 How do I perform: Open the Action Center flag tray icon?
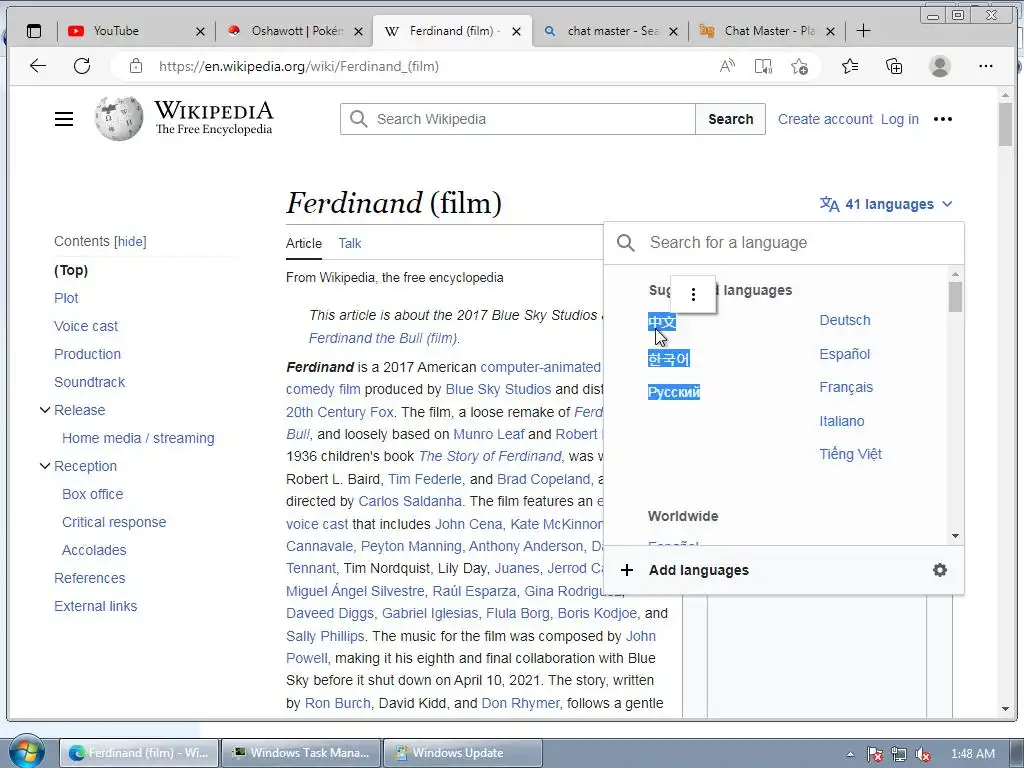874,754
